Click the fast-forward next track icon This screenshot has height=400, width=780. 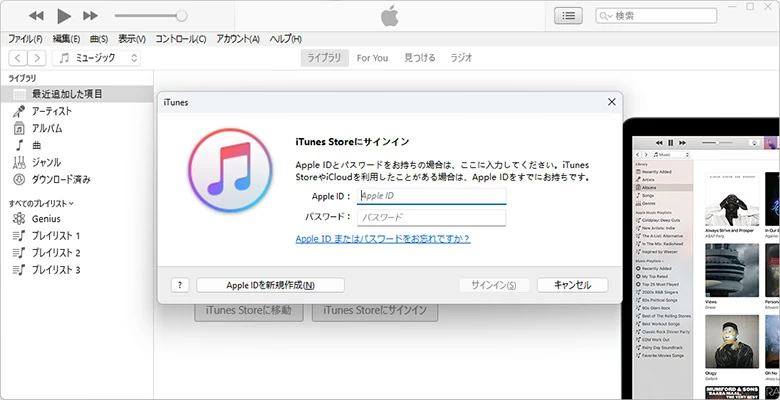(x=91, y=16)
